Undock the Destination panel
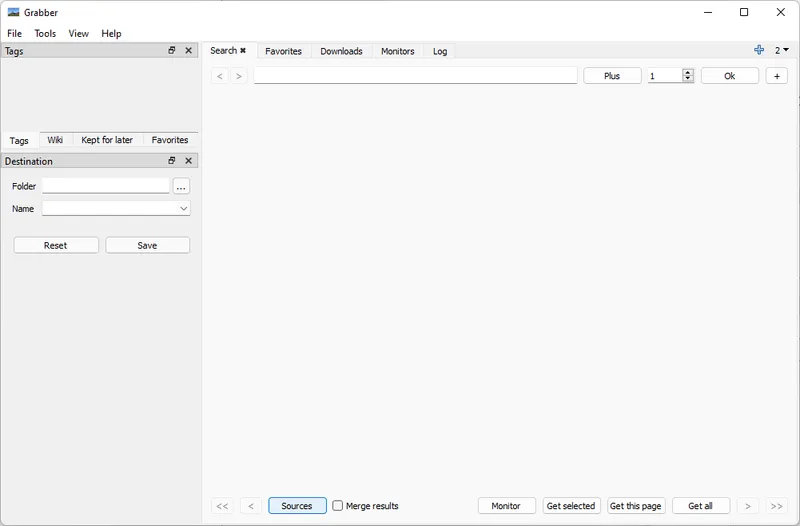Image resolution: width=800 pixels, height=526 pixels. 172,161
